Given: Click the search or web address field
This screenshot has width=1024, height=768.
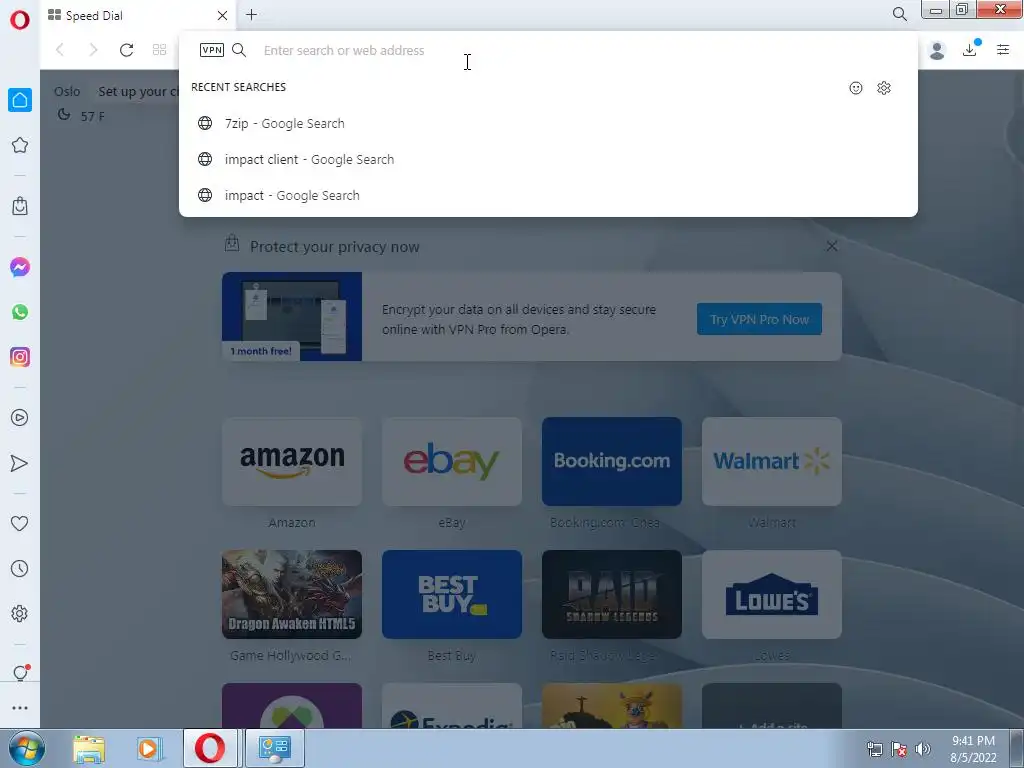Looking at the screenshot, I should coord(549,50).
